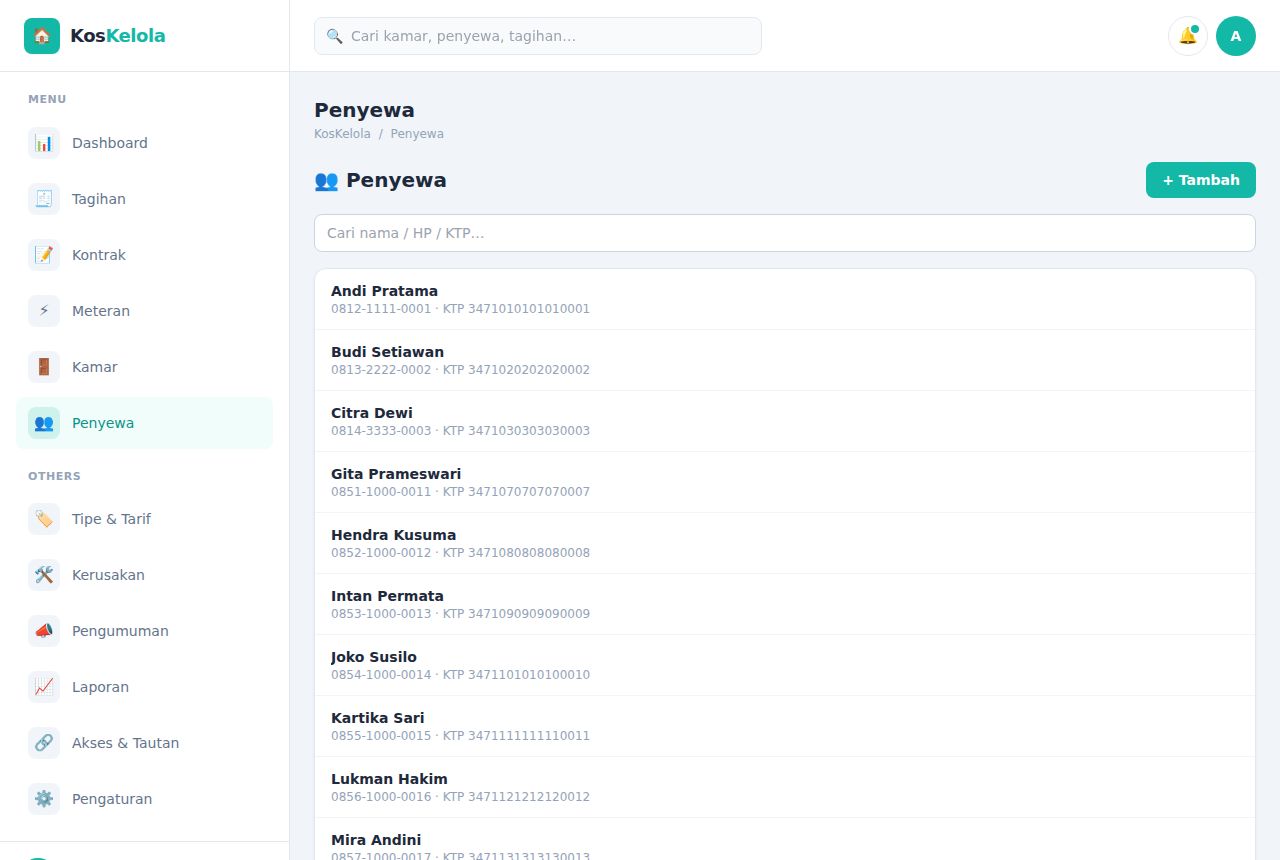The height and width of the screenshot is (860, 1280).
Task: Select Akses & Tautan menu item
Action: pyautogui.click(x=144, y=743)
